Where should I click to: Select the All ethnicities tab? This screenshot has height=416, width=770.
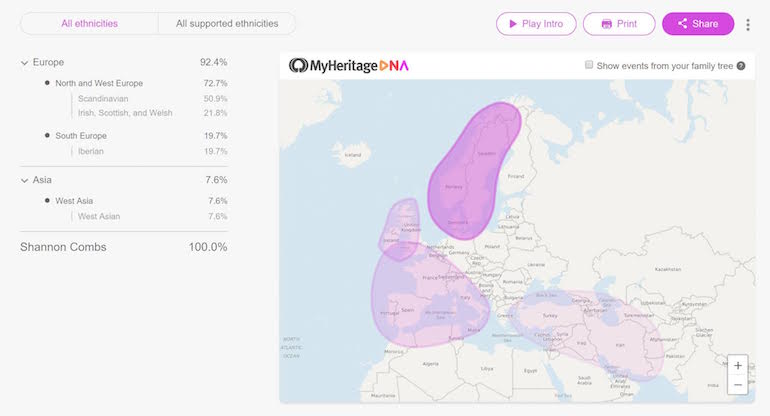(89, 23)
